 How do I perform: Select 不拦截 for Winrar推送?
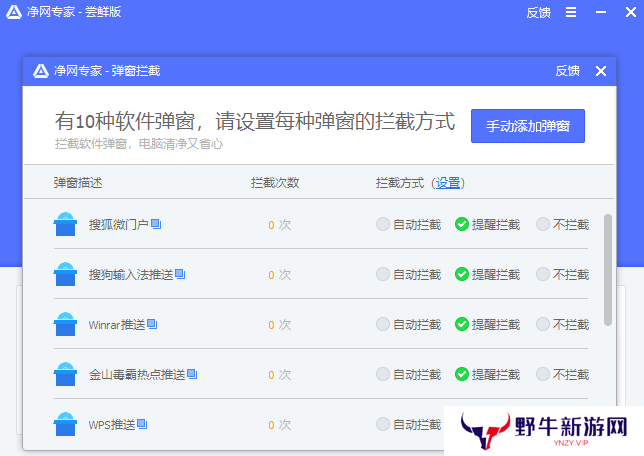pos(563,324)
